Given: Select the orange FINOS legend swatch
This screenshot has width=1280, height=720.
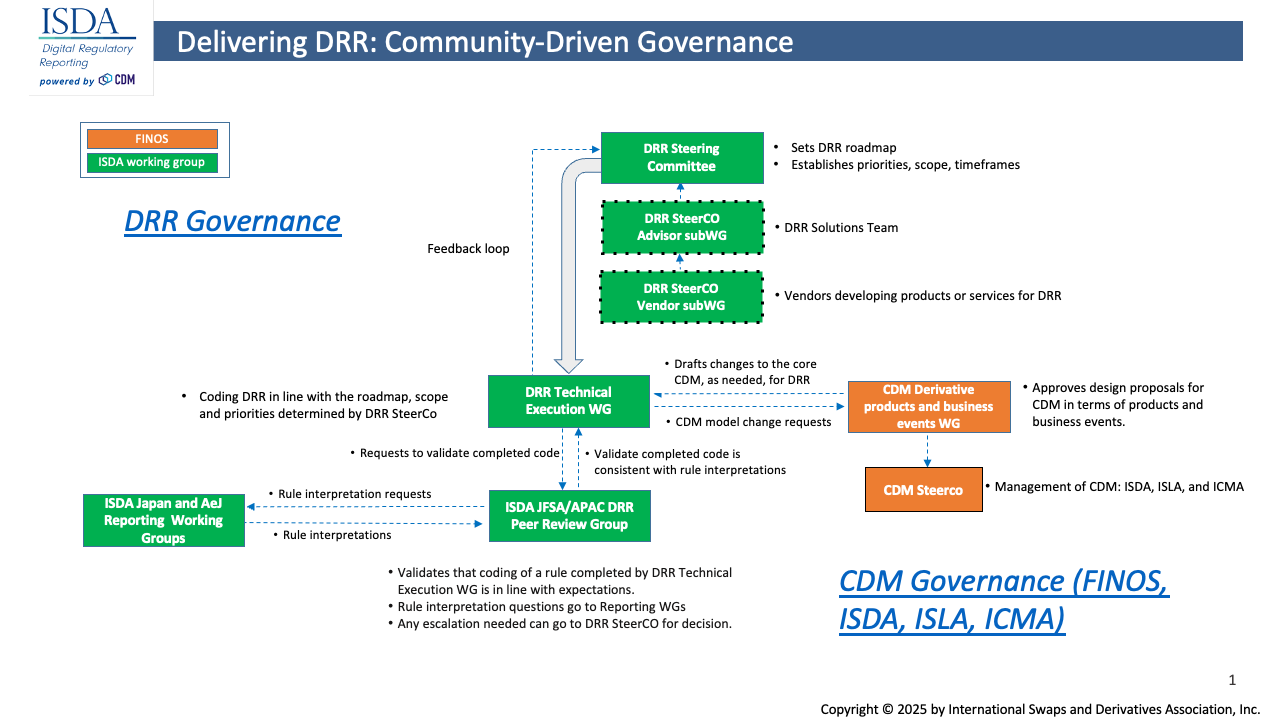Looking at the screenshot, I should click(152, 139).
